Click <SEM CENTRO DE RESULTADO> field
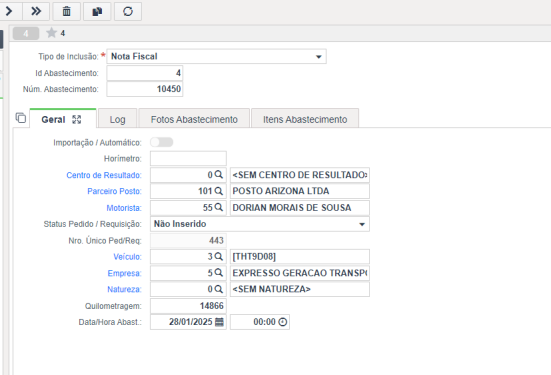Image resolution: width=551 pixels, height=375 pixels. [x=300, y=175]
